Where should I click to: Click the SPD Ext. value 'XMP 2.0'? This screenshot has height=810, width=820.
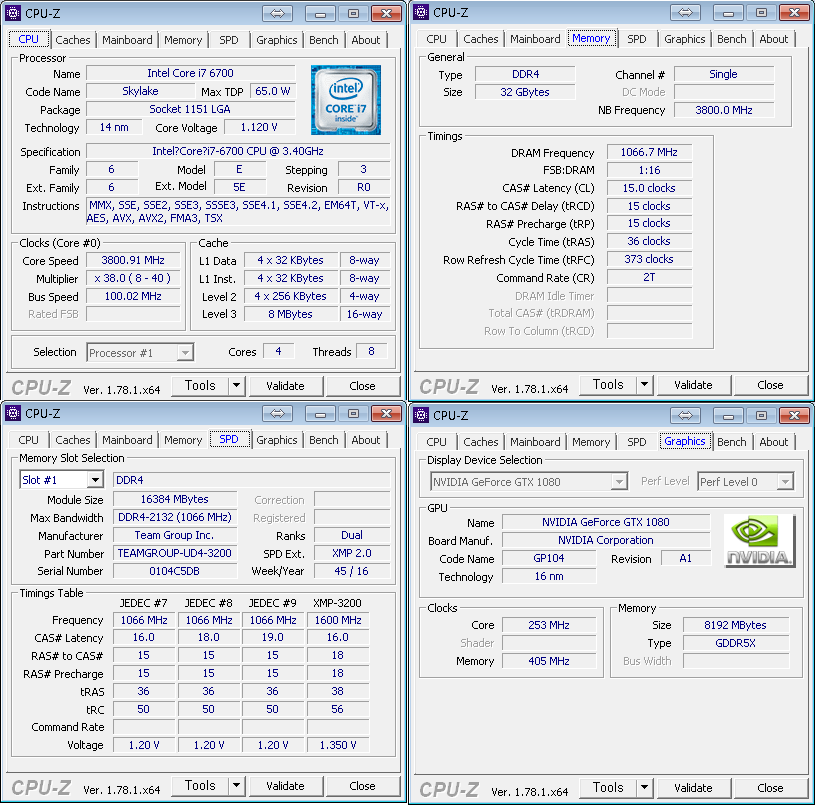pyautogui.click(x=352, y=553)
